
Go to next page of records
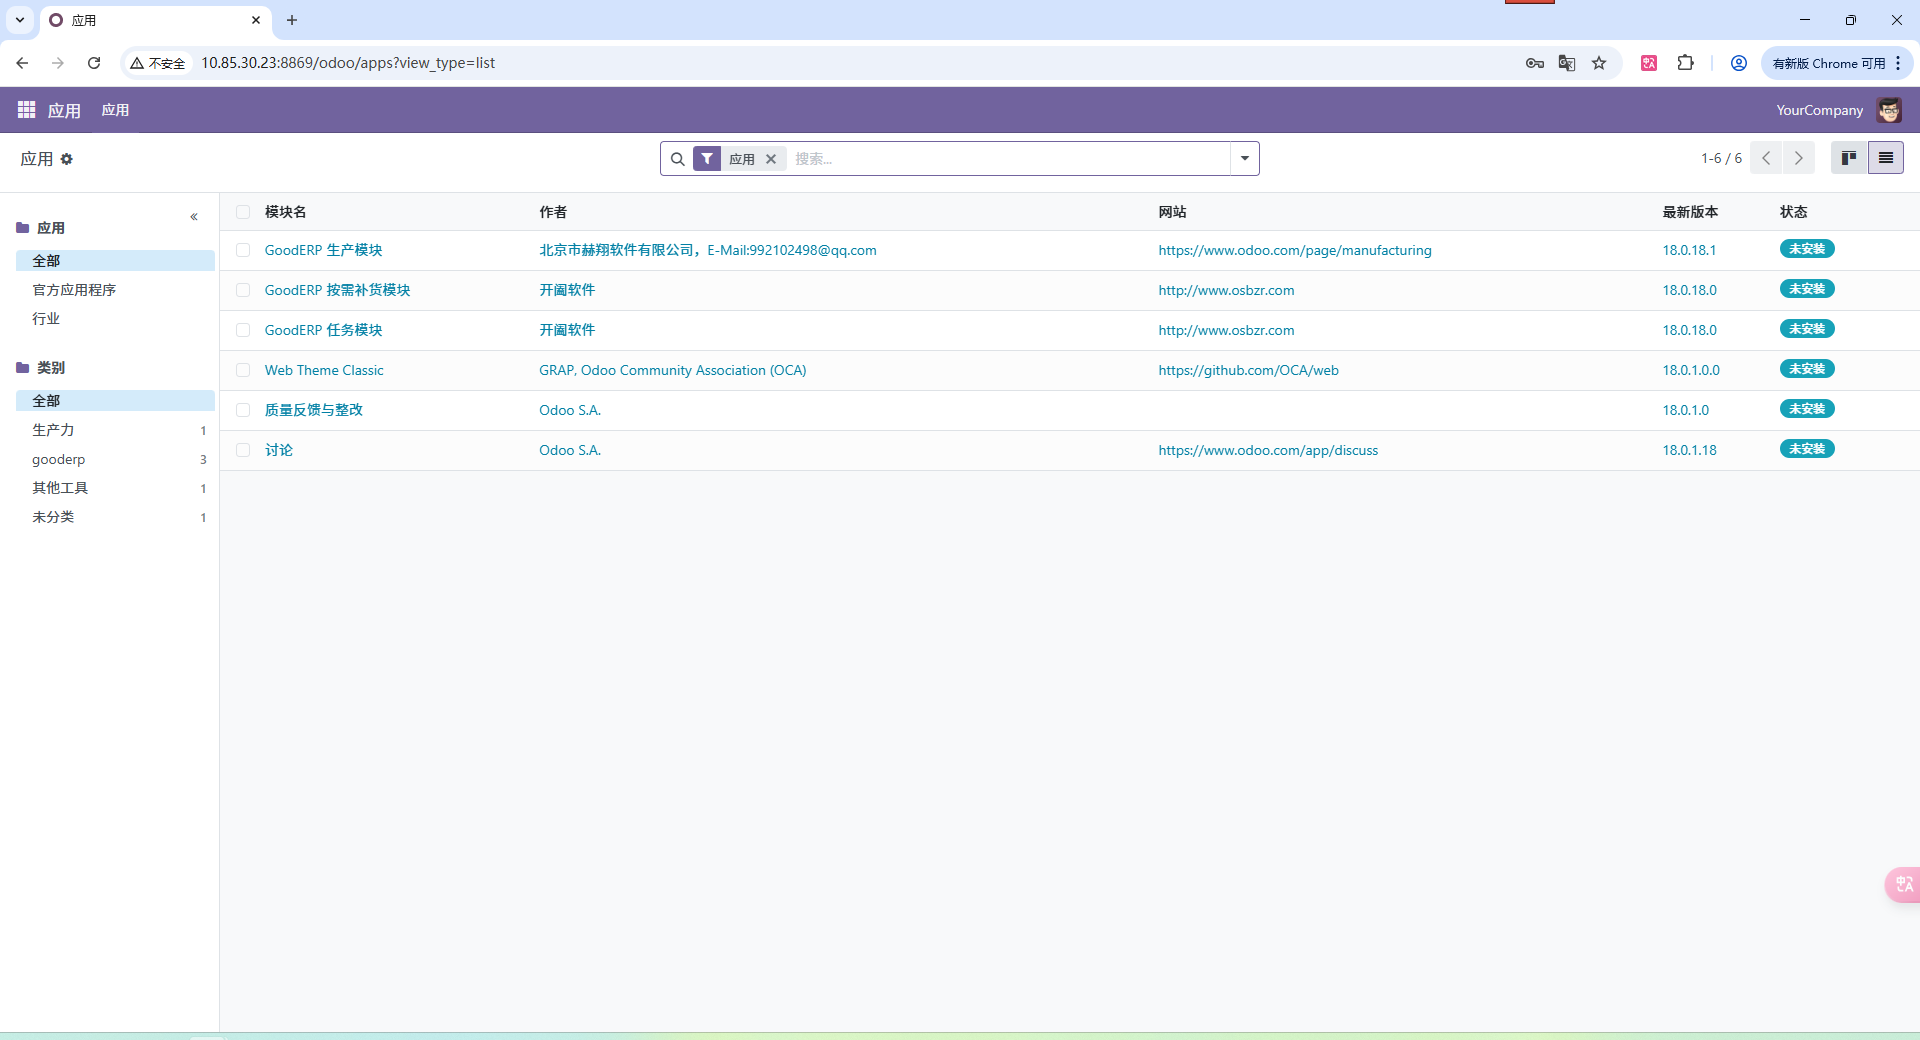(x=1799, y=158)
